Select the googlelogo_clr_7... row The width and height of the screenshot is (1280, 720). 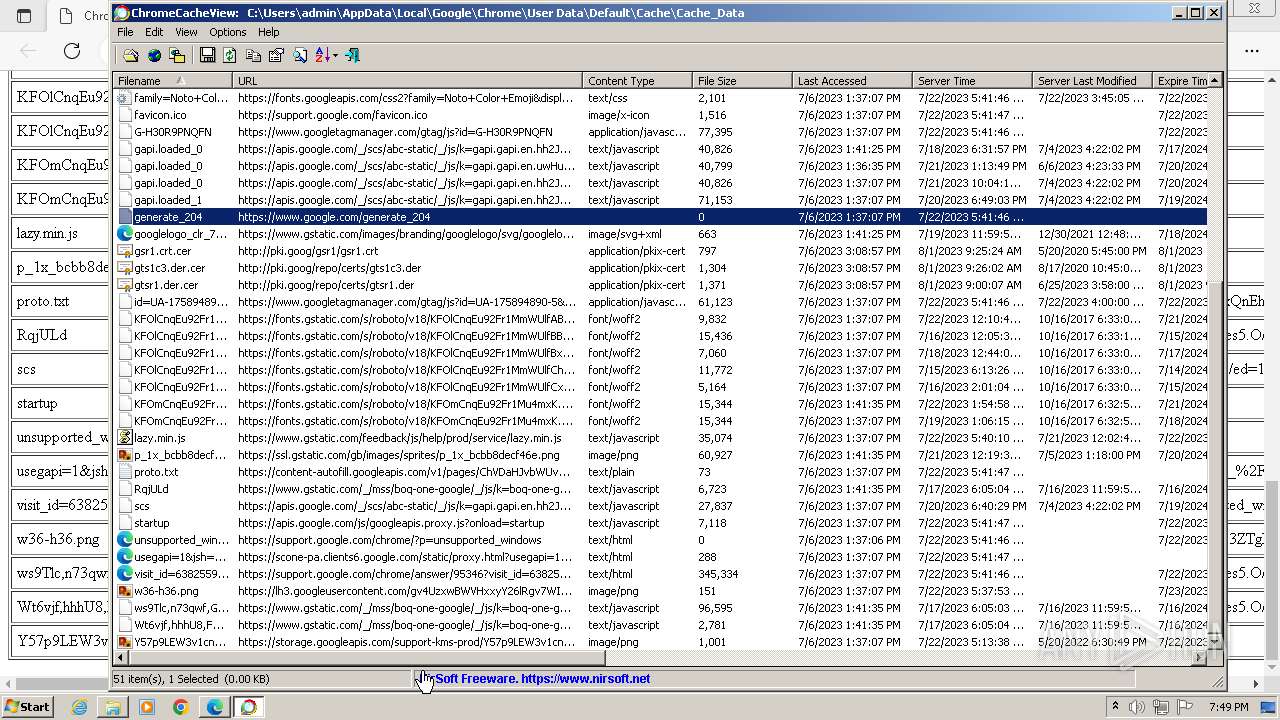click(660, 234)
